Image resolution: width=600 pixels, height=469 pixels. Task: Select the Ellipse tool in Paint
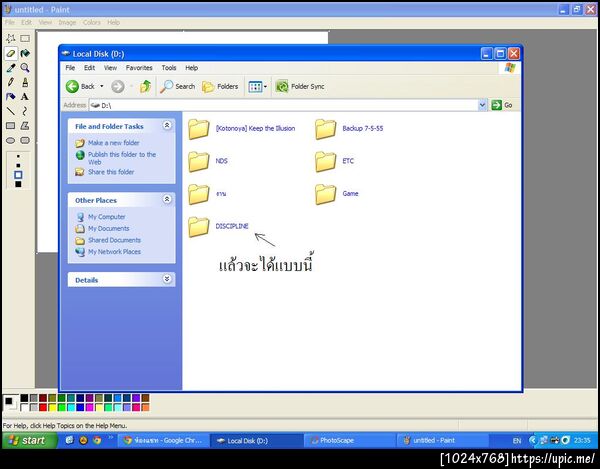point(11,140)
